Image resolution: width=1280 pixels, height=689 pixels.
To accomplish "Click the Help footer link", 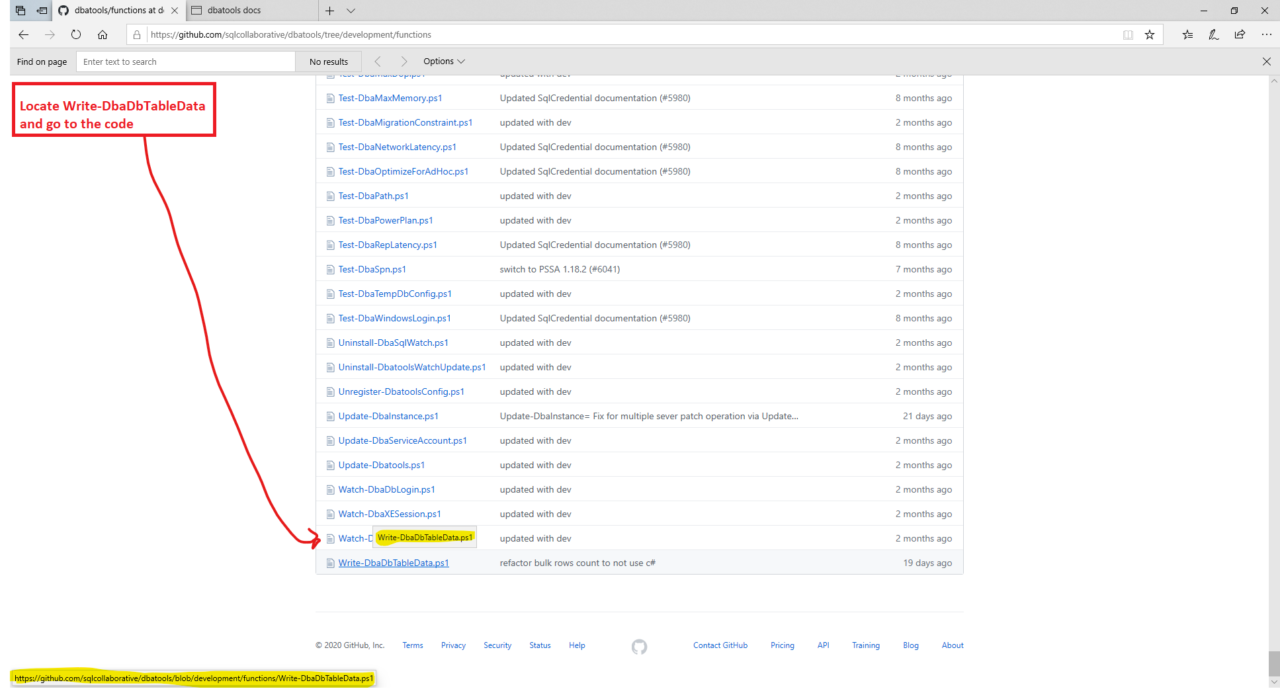I will click(x=577, y=646).
